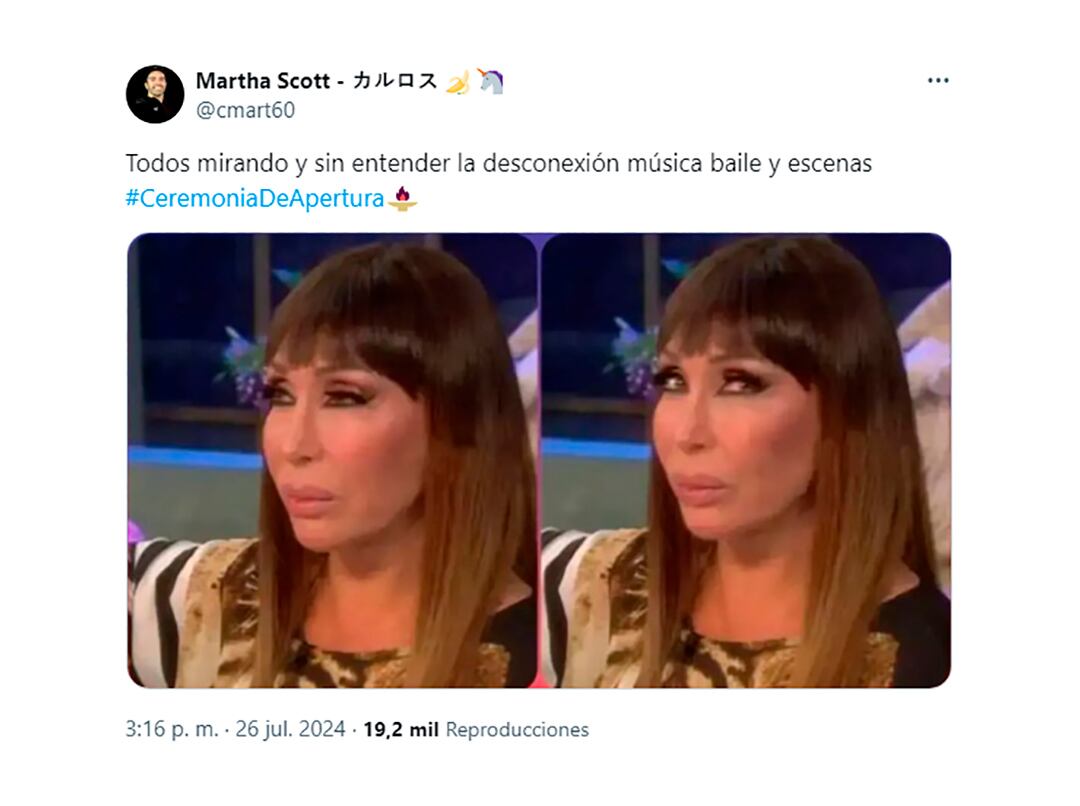Screen dimensions: 1080x806
Task: Open the right photo of the tweet
Action: (x=746, y=460)
